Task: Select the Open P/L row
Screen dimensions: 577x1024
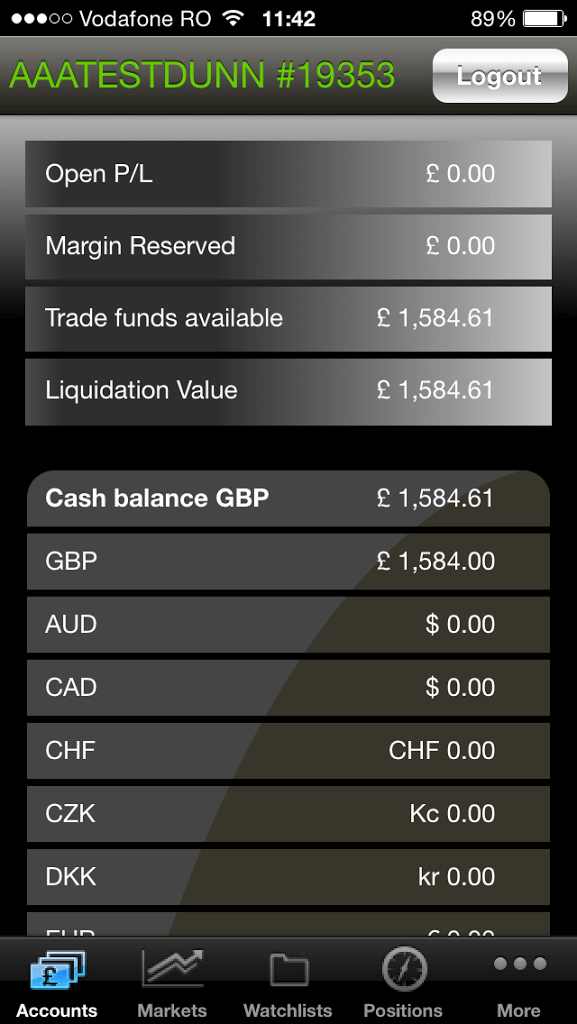Action: point(288,174)
